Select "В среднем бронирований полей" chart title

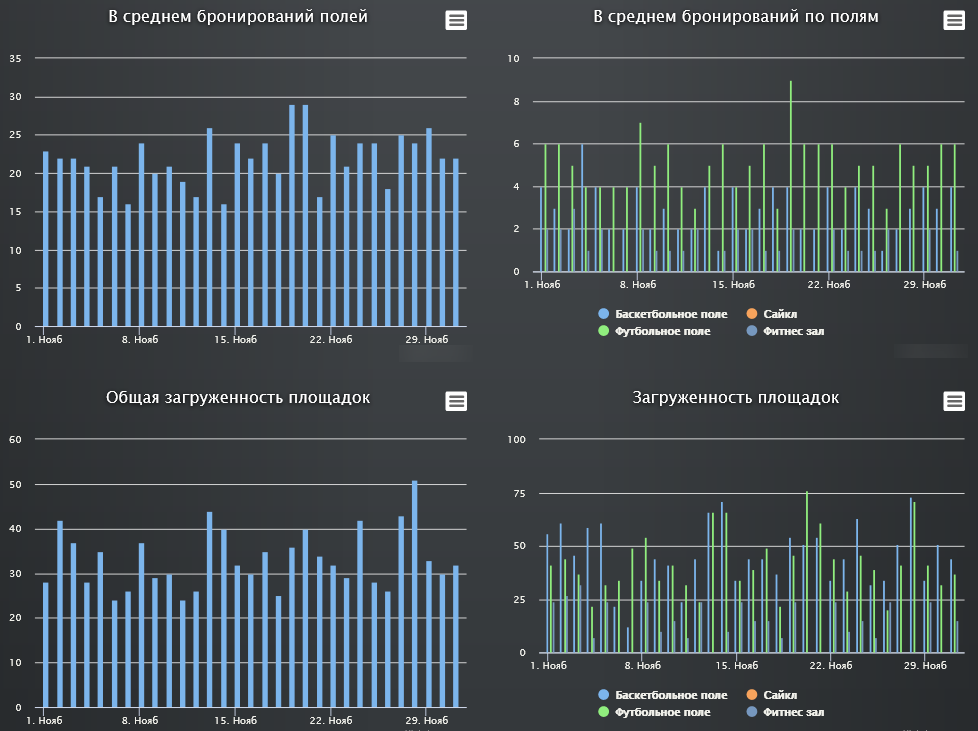click(238, 17)
